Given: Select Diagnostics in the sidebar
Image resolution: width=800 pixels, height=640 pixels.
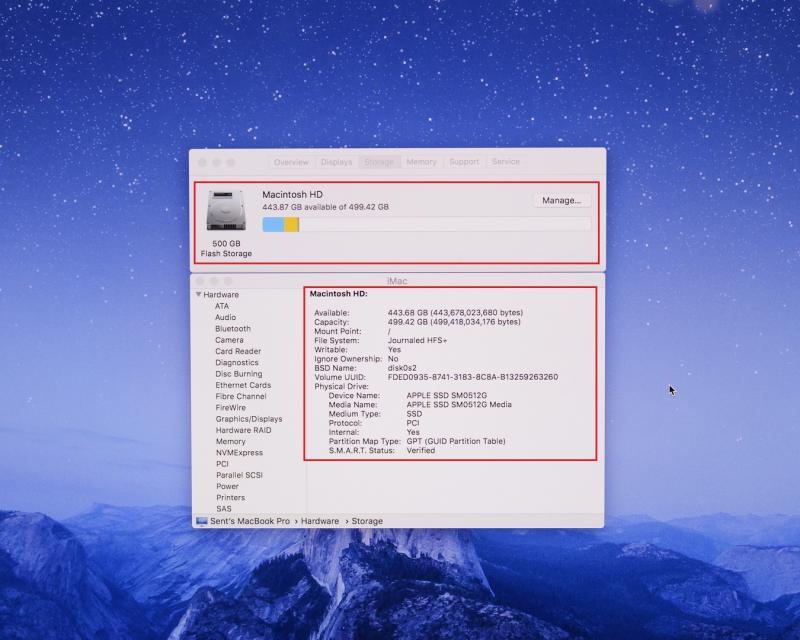Looking at the screenshot, I should [x=237, y=362].
